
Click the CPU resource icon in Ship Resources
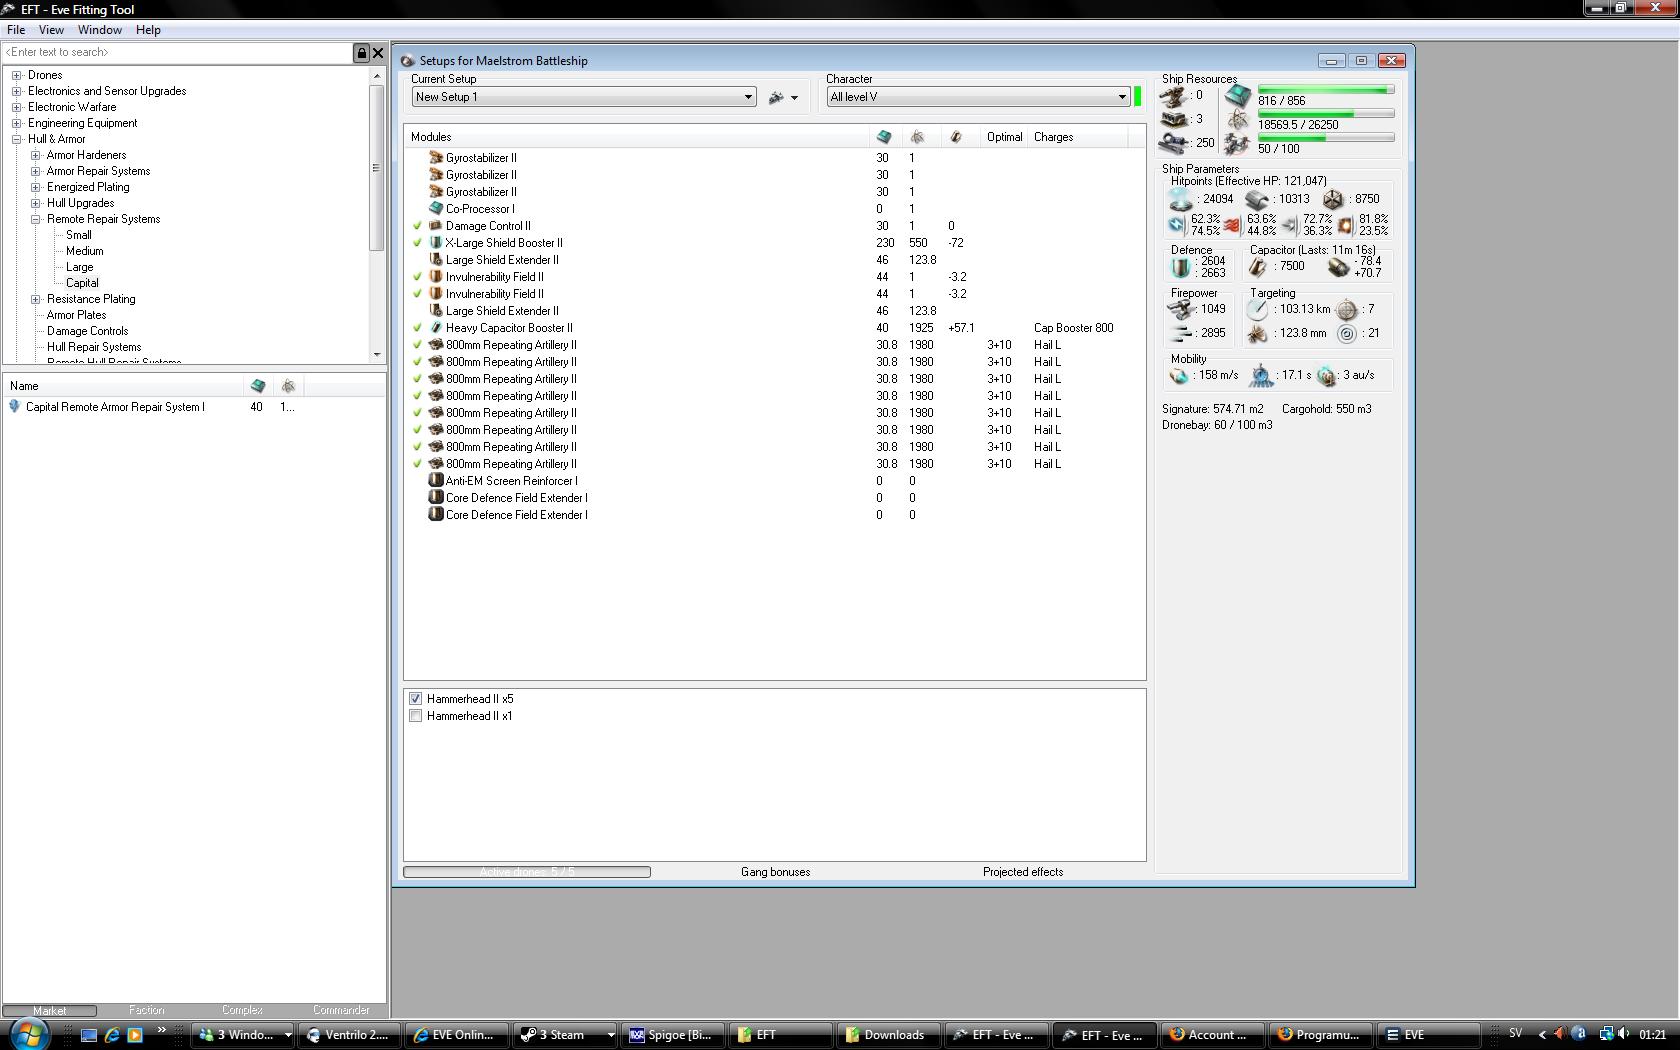1238,96
